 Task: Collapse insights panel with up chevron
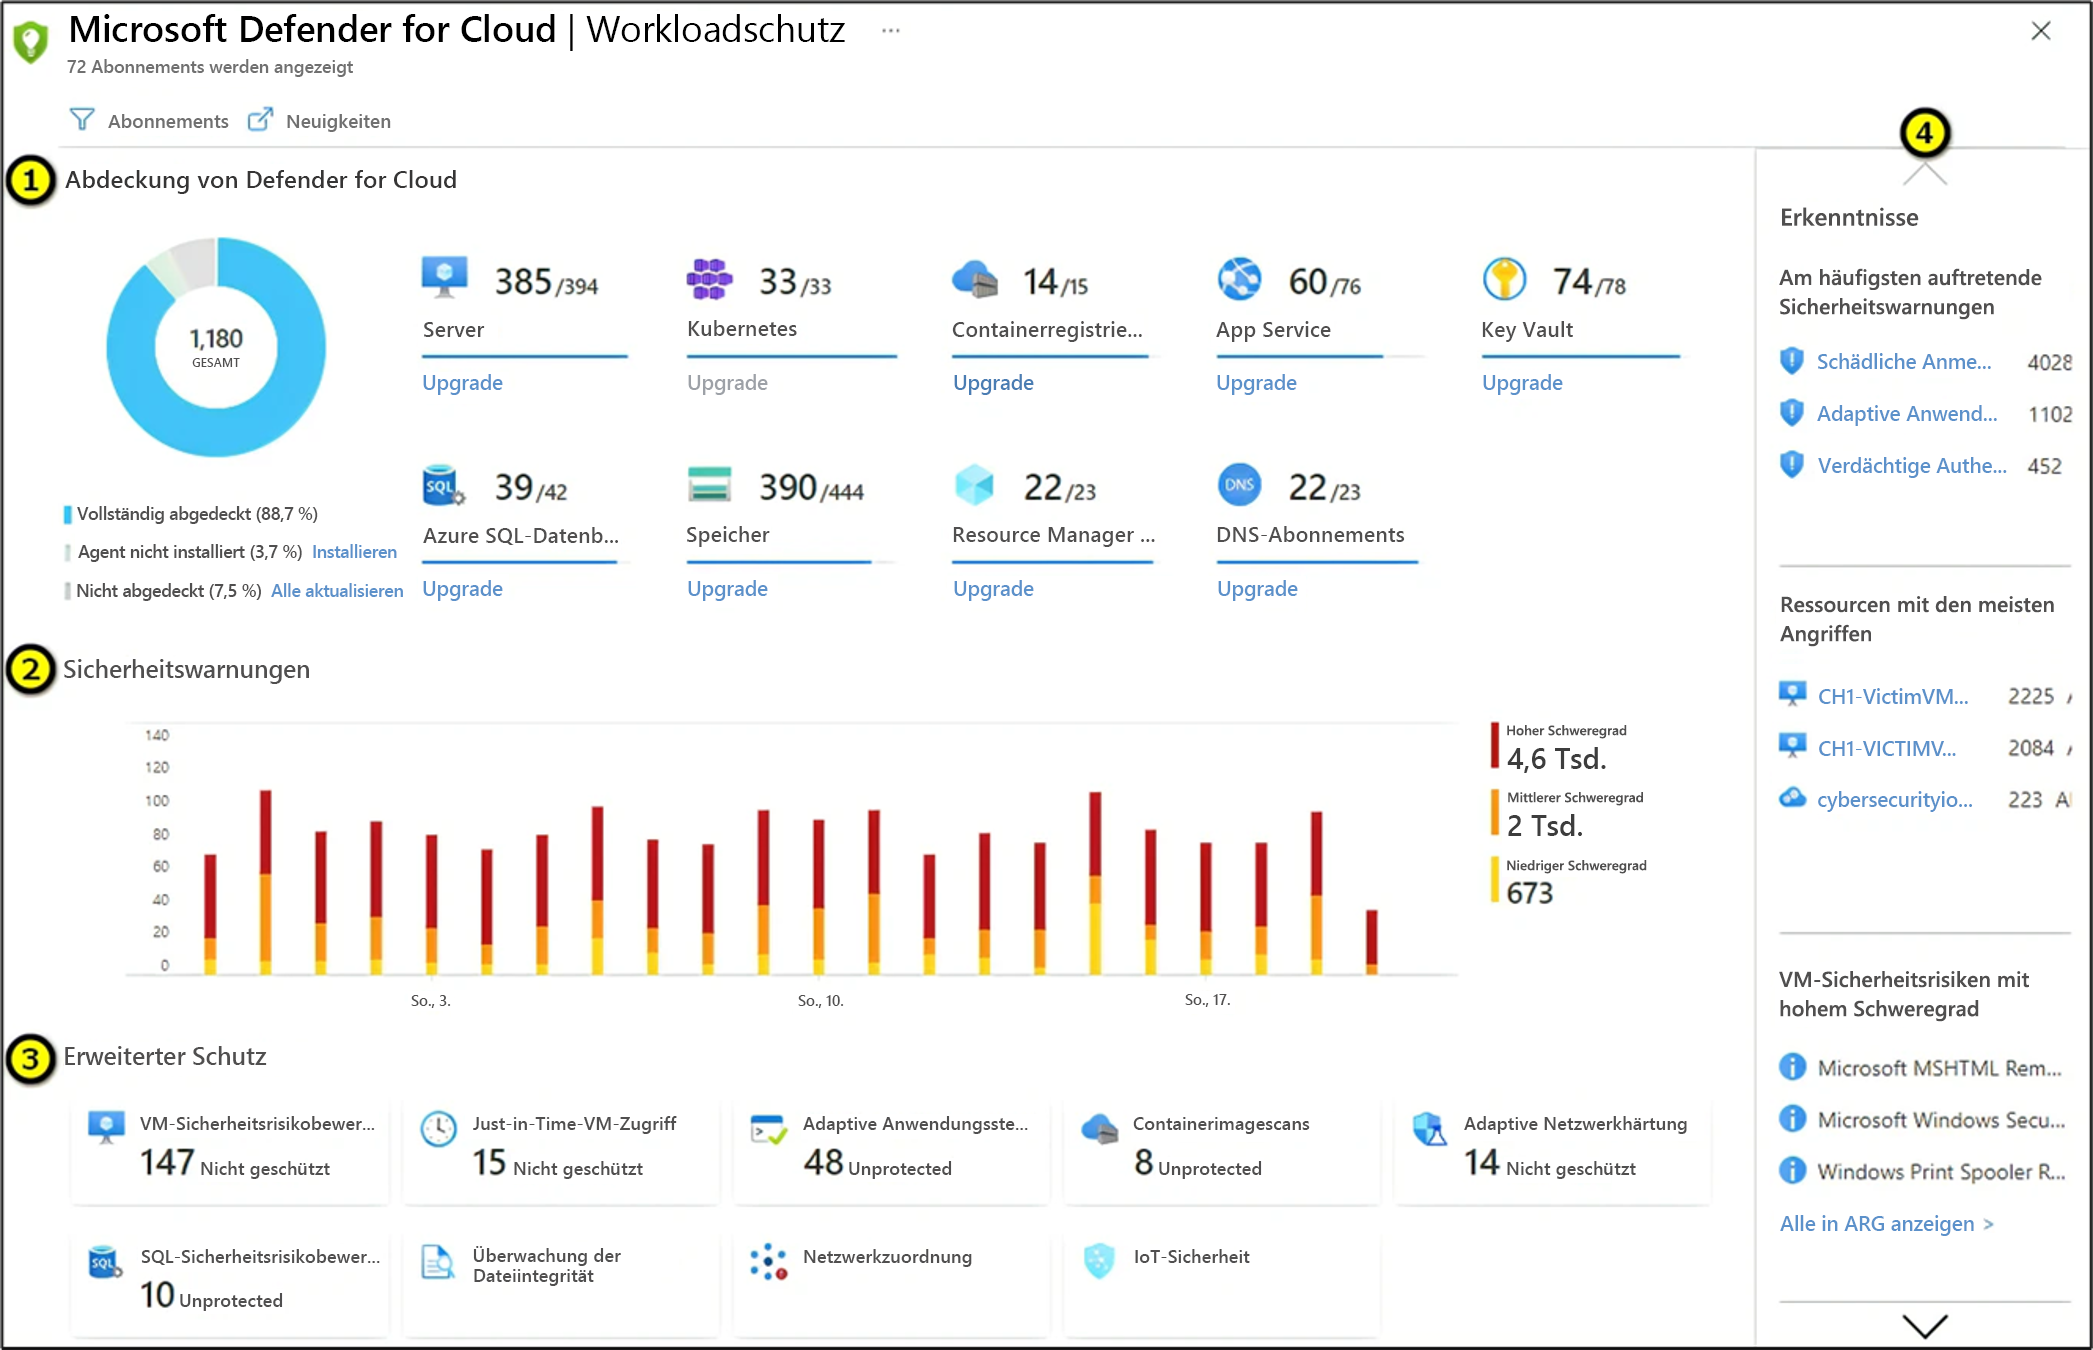1925,174
